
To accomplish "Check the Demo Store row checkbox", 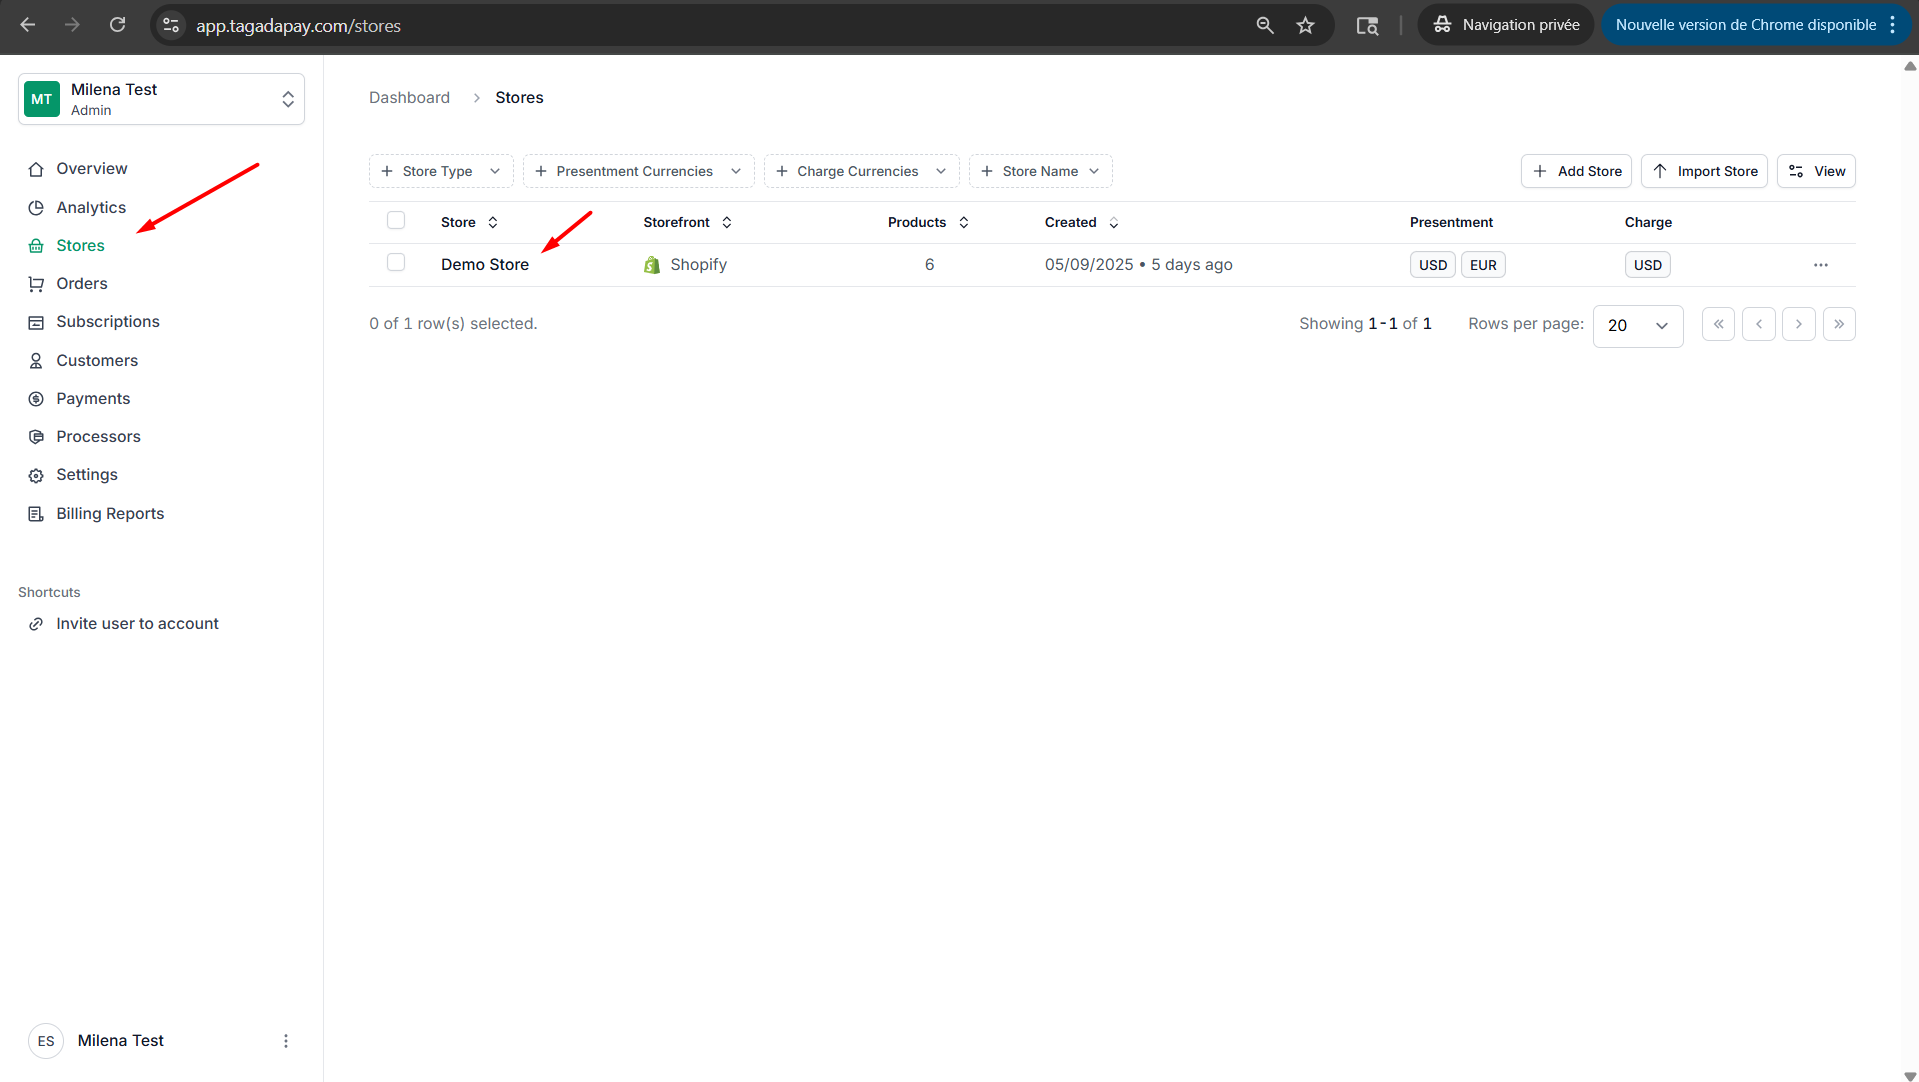I will tap(396, 262).
